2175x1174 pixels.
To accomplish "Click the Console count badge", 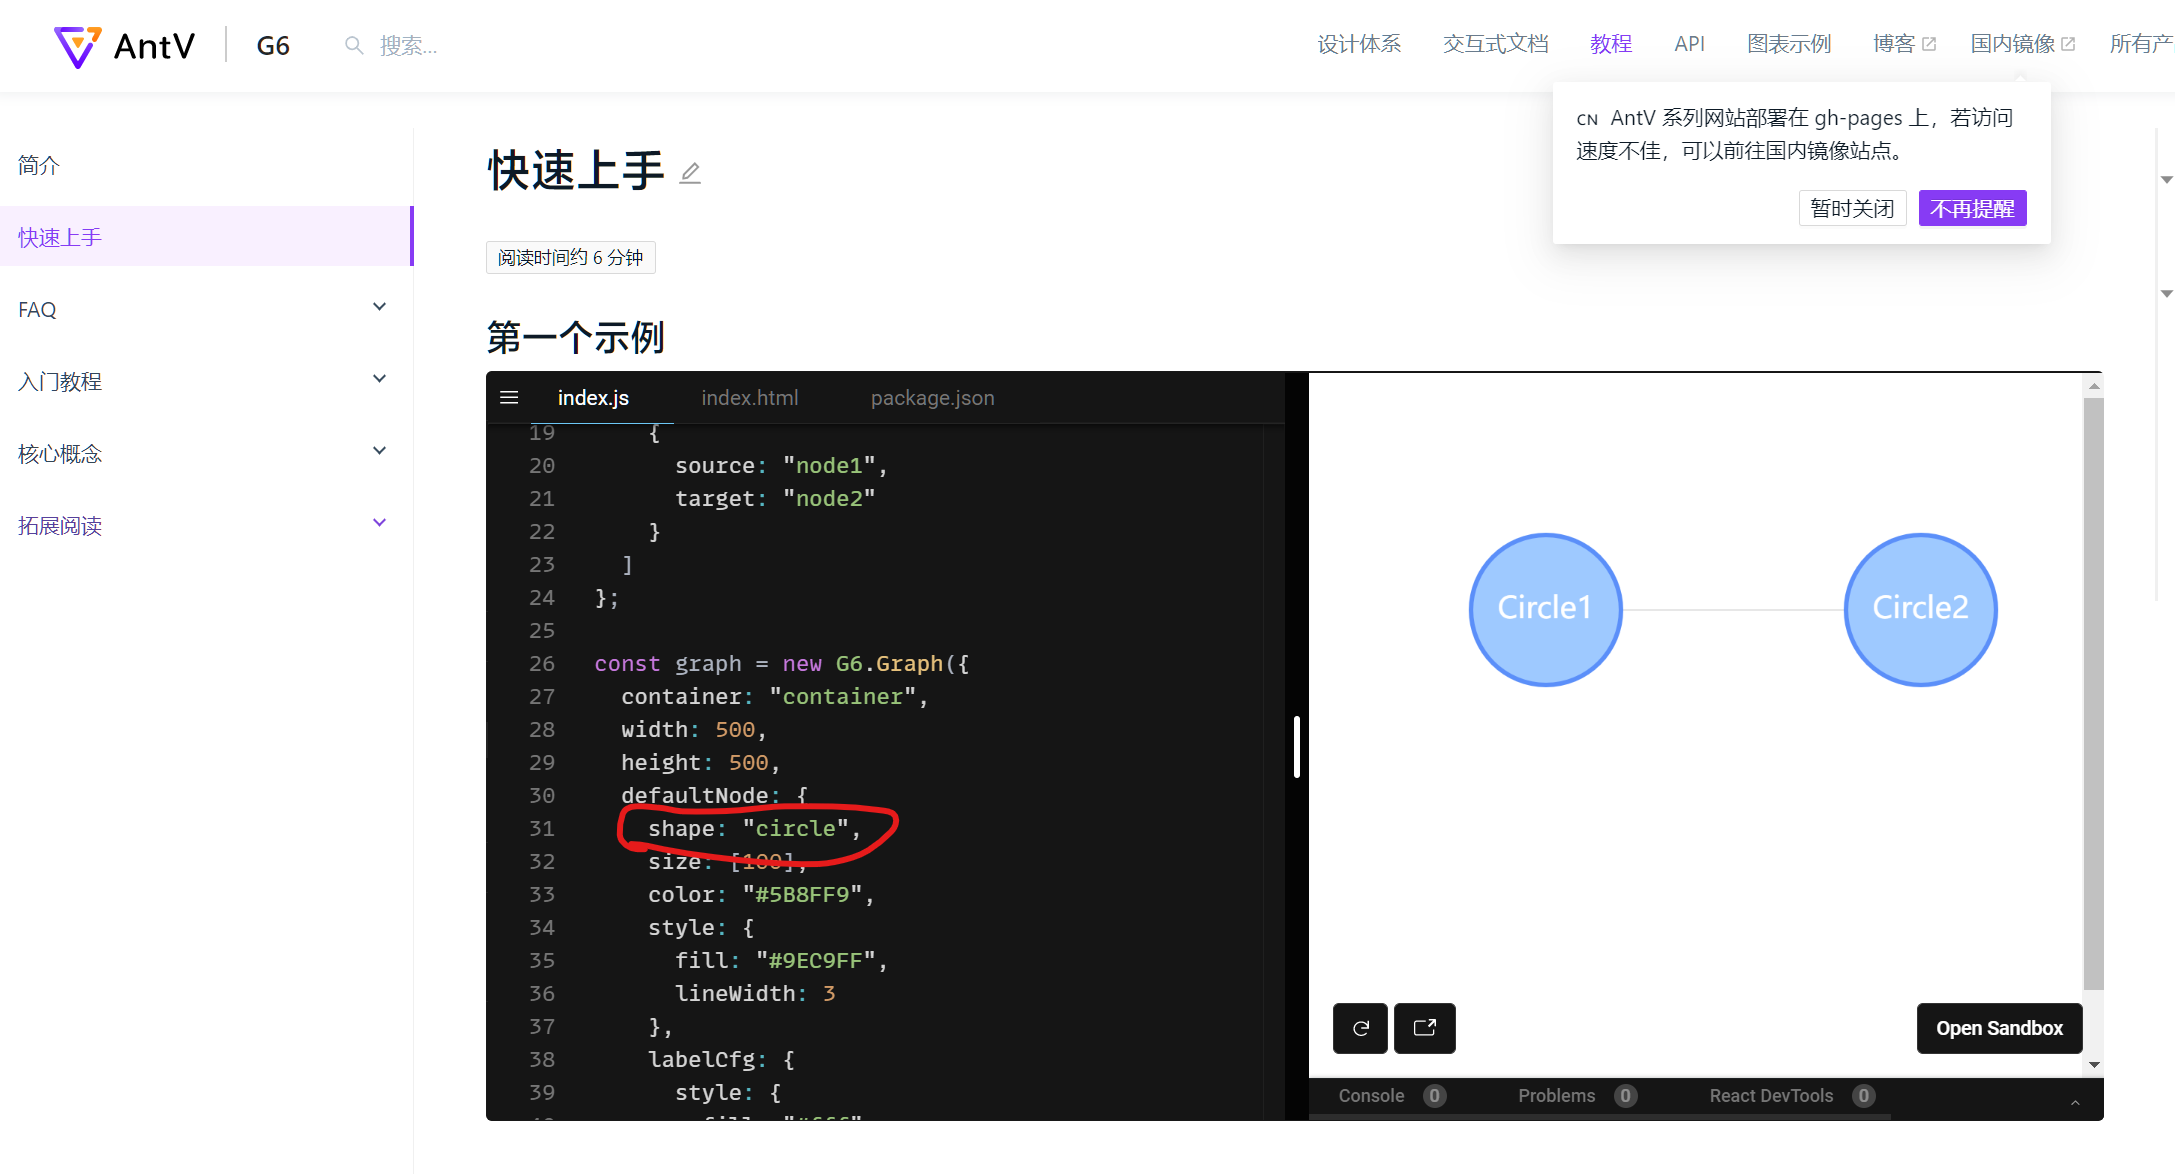I will click(x=1435, y=1095).
